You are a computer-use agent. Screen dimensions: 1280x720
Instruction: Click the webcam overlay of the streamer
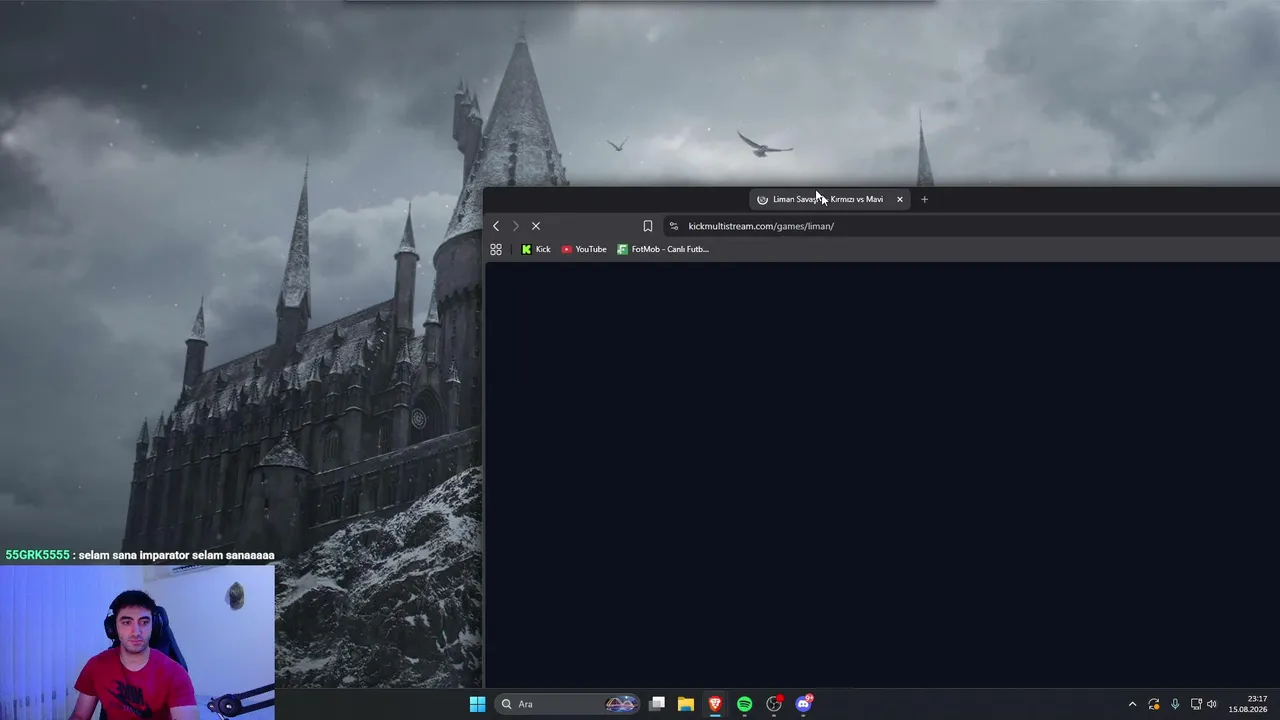pos(137,642)
